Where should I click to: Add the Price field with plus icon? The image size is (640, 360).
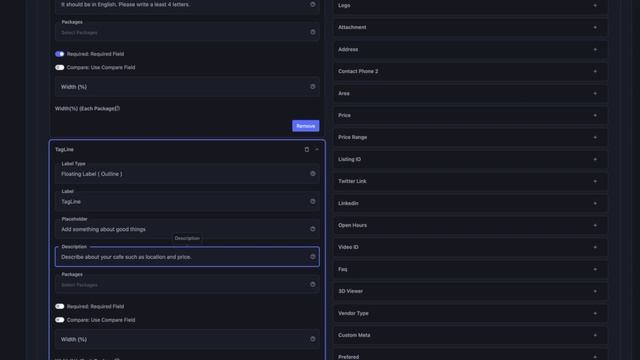595,116
